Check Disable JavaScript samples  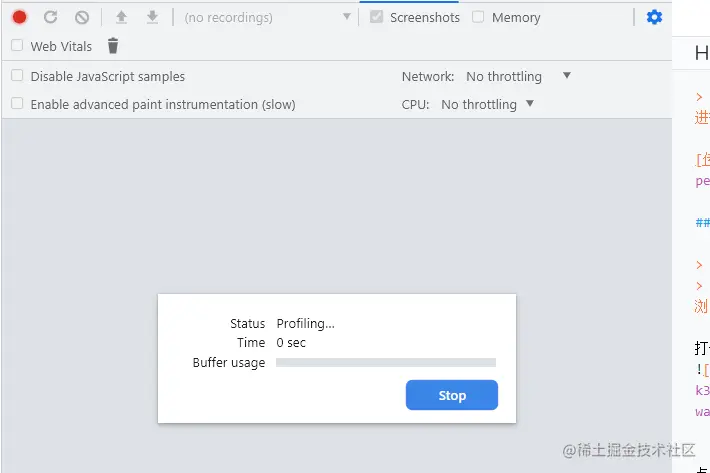17,75
